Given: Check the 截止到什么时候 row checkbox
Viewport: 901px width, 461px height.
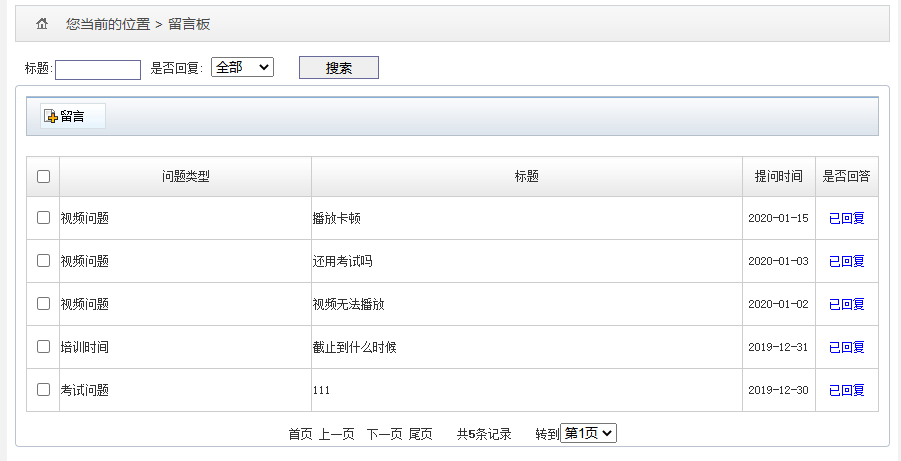Looking at the screenshot, I should pos(43,347).
